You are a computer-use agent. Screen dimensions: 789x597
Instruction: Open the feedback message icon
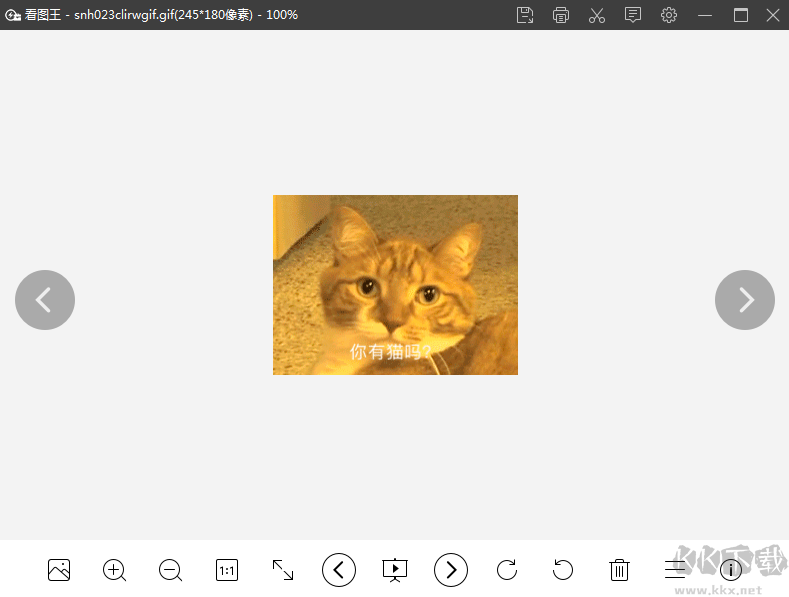pyautogui.click(x=633, y=15)
